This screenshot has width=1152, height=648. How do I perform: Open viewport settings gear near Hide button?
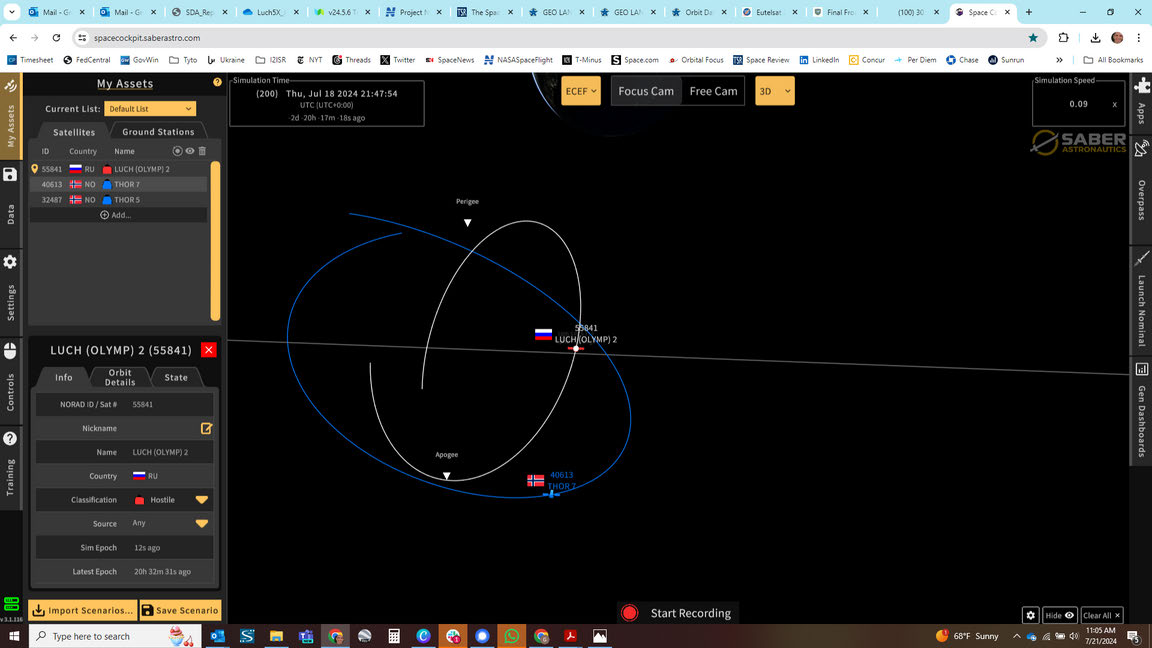(1030, 615)
